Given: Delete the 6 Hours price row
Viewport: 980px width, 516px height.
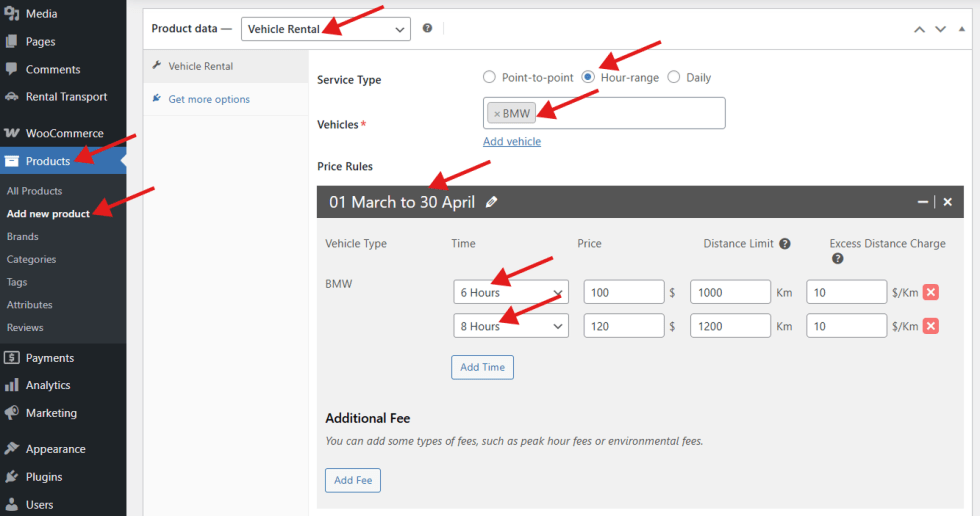Looking at the screenshot, I should click(930, 292).
